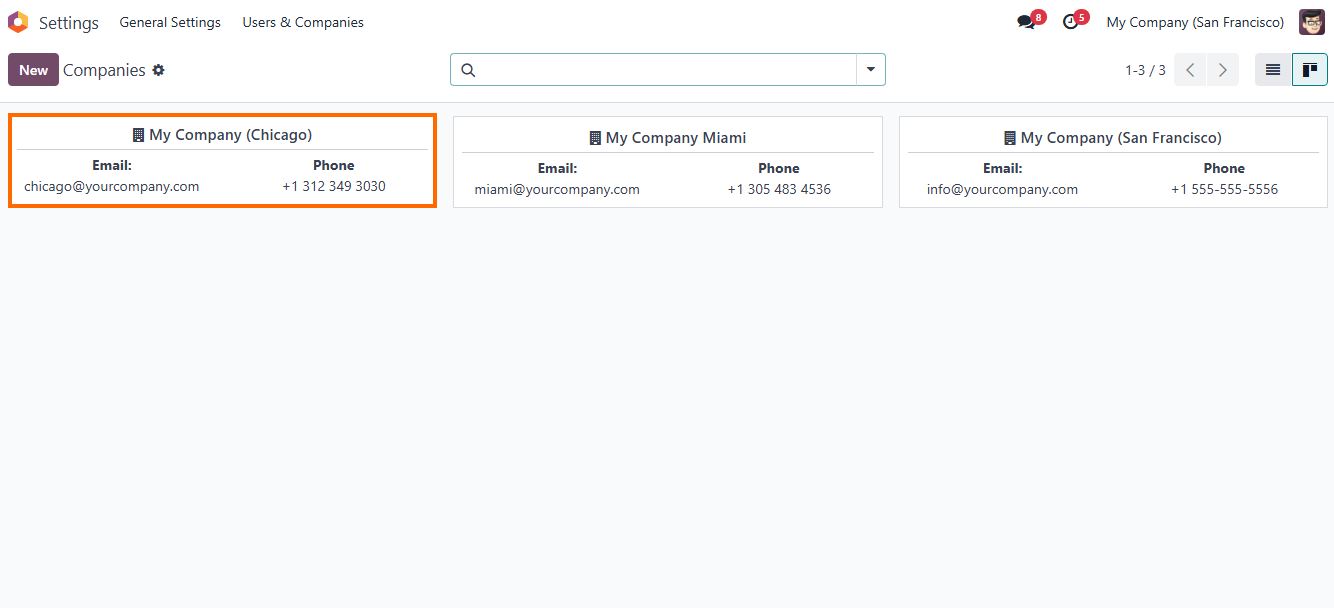
Task: Toggle the search options dropdown arrow
Action: tap(871, 70)
